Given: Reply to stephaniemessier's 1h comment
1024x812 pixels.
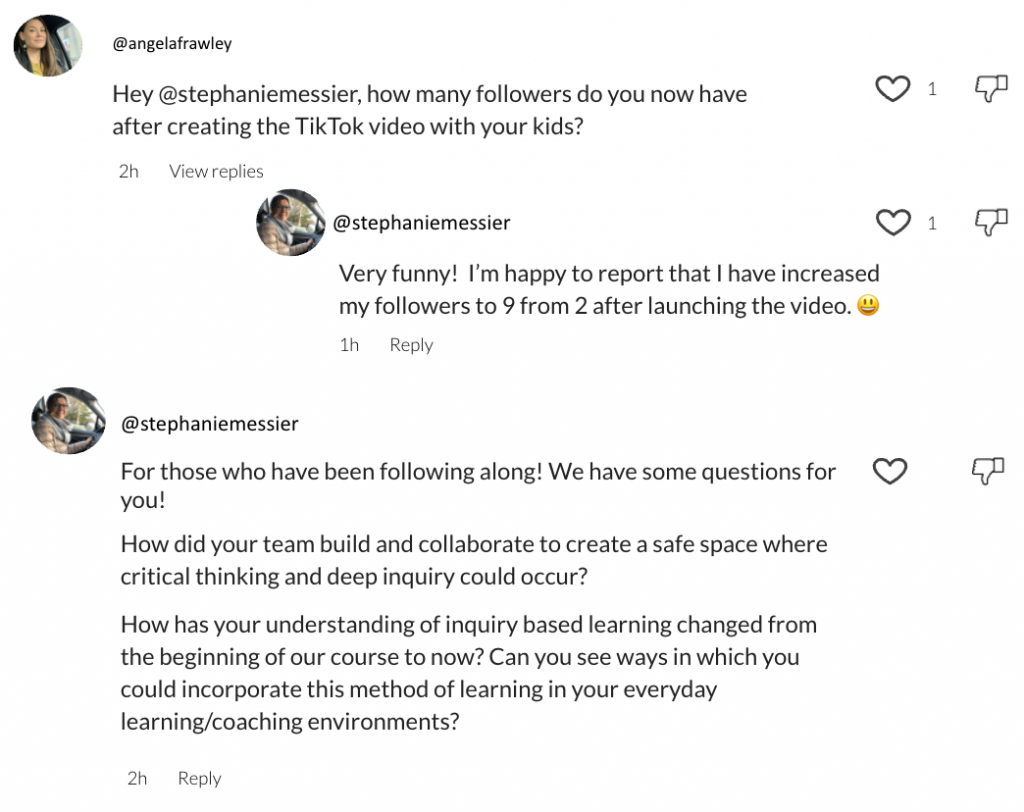Looking at the screenshot, I should [411, 345].
